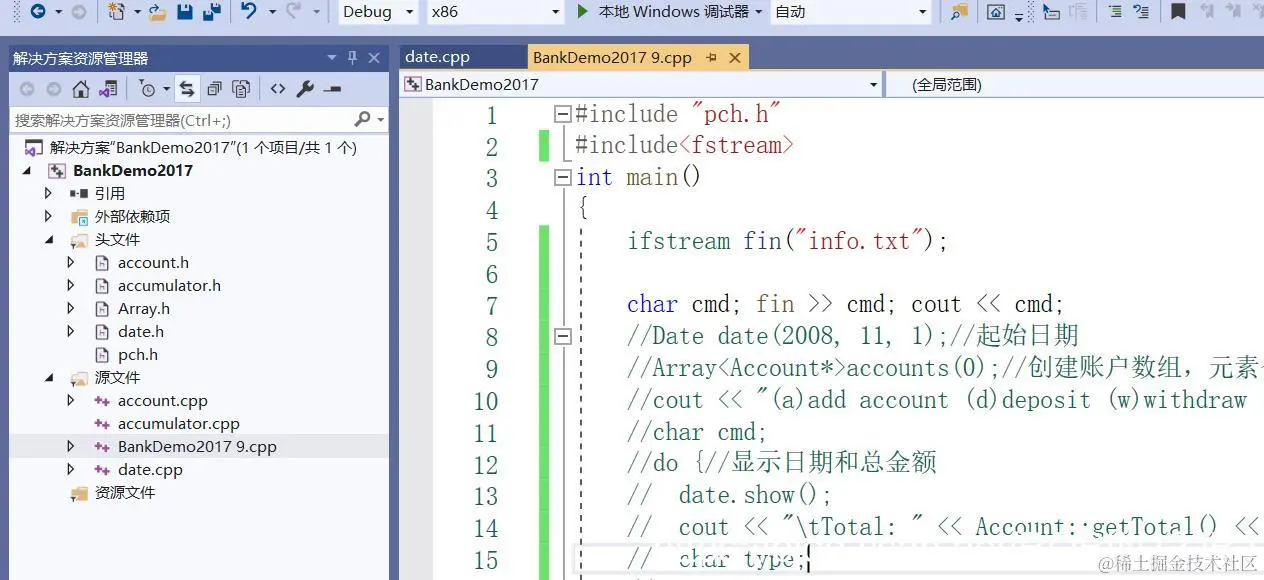Collapse All in Solution Explorer

click(214, 89)
